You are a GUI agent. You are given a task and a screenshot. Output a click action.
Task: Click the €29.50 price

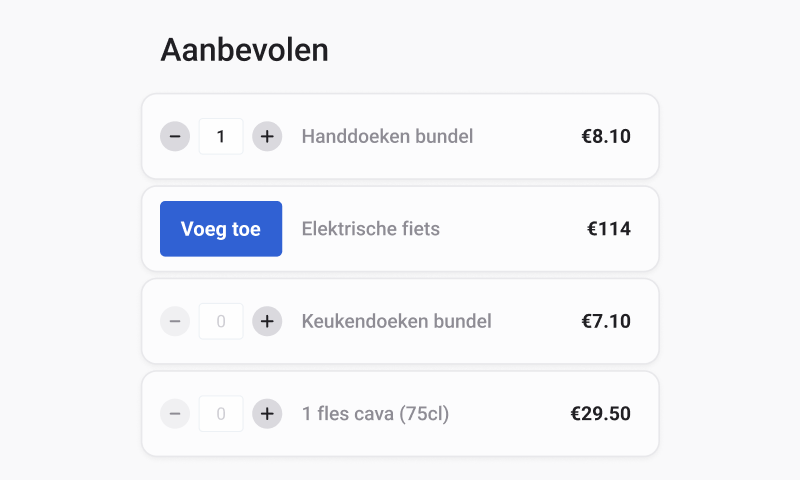[x=600, y=413]
